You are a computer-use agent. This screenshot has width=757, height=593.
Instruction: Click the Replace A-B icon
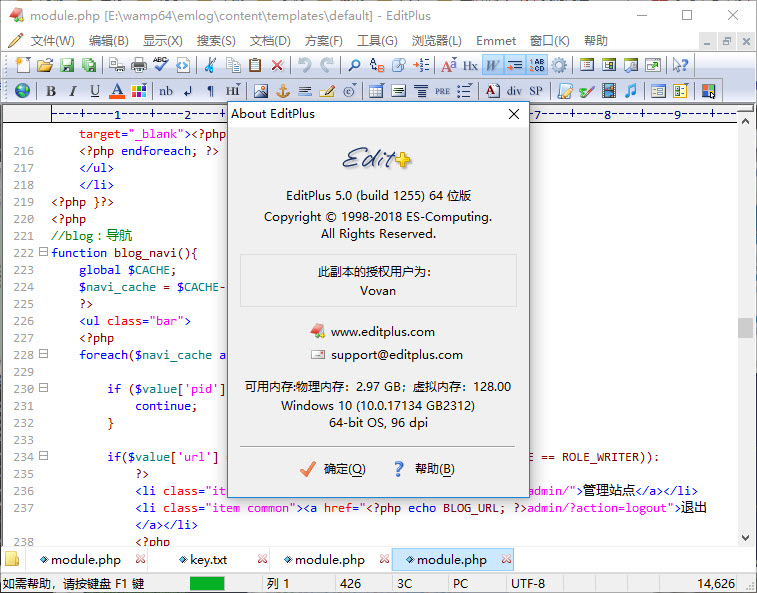click(377, 65)
